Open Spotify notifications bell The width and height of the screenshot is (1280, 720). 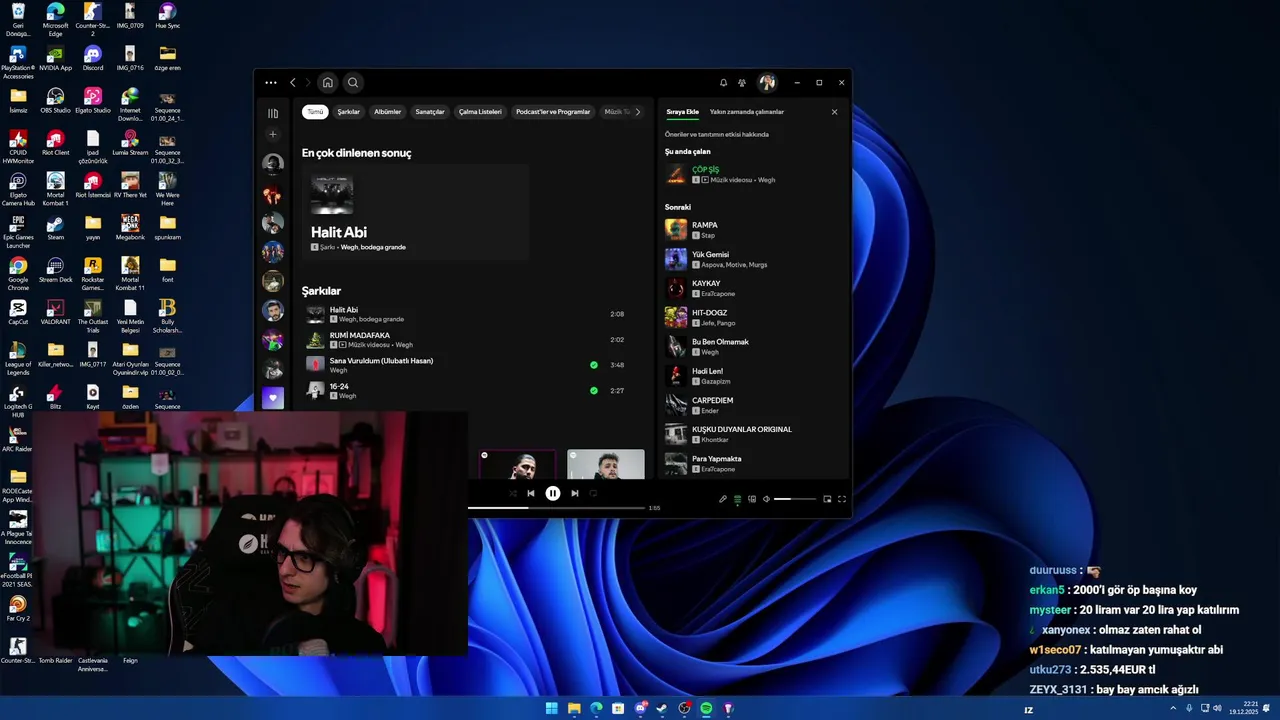click(x=723, y=83)
